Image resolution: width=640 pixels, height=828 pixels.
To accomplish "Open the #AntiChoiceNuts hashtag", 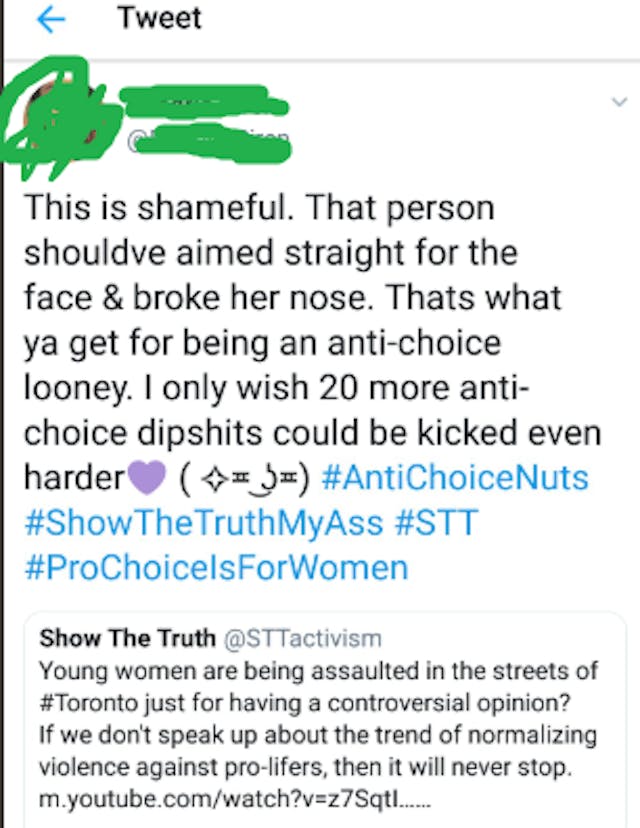I will pyautogui.click(x=456, y=477).
